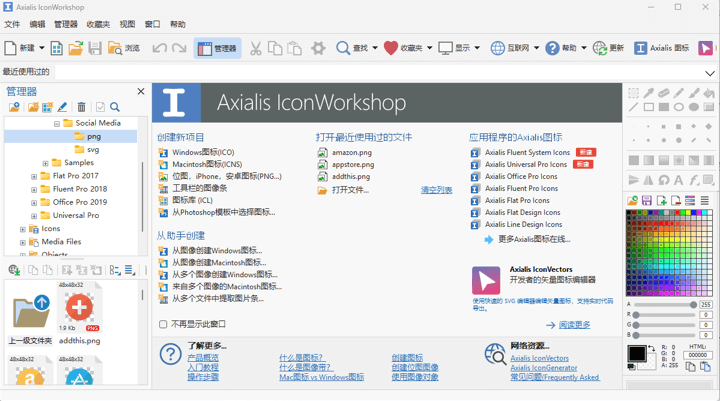Click the search magnifier icon in 管理器 panel

tap(115, 107)
